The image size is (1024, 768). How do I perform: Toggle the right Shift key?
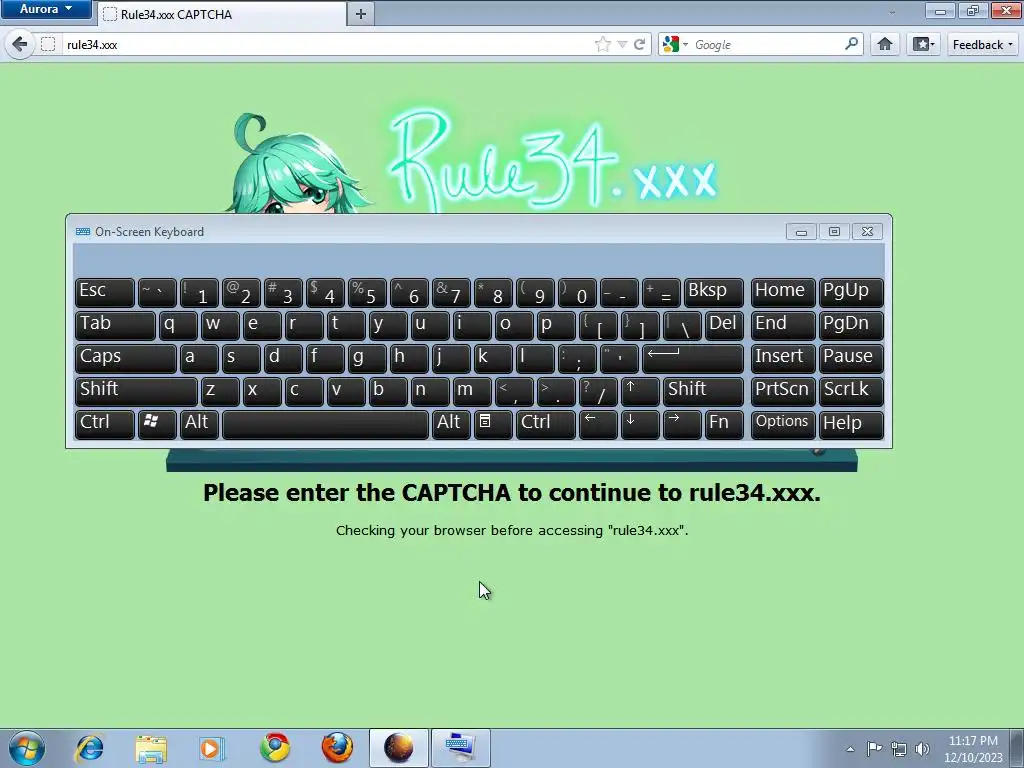click(703, 391)
